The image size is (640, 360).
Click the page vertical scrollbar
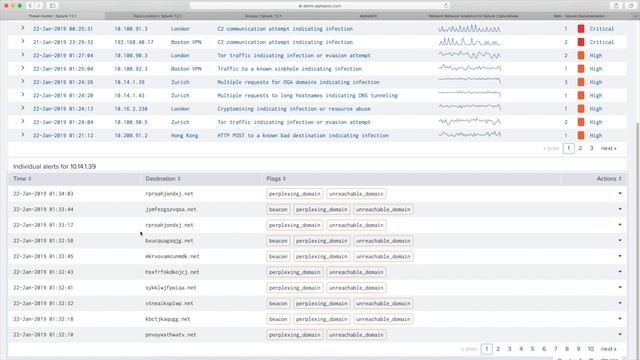click(x=637, y=241)
